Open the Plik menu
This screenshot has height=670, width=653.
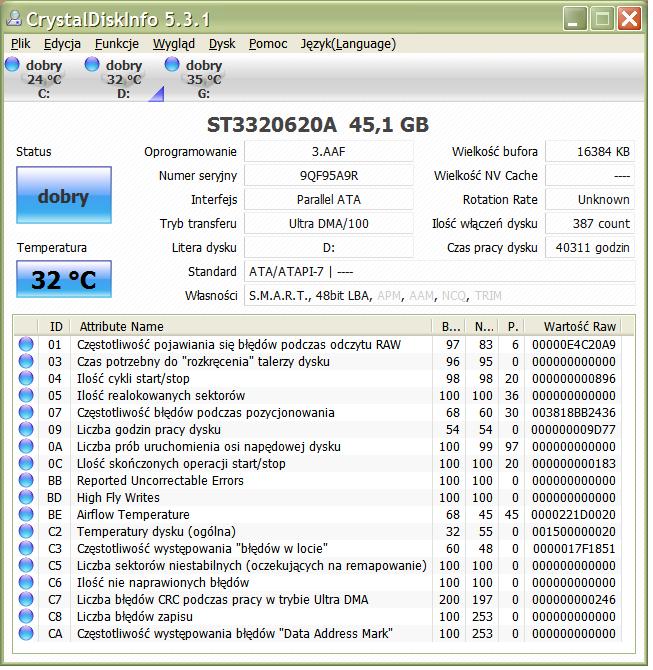(21, 44)
